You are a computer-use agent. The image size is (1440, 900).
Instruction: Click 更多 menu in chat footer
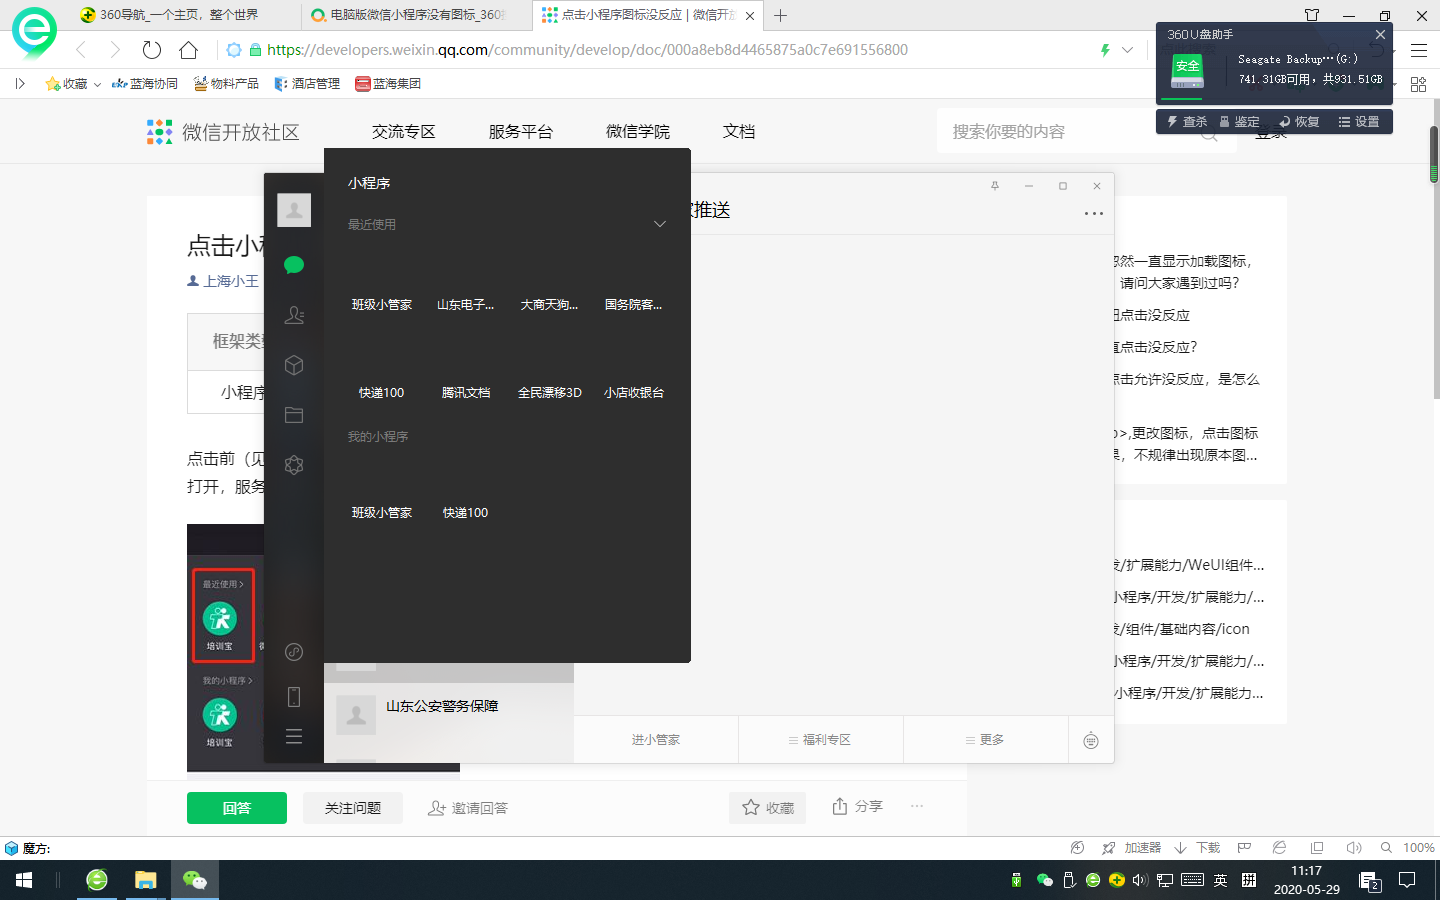985,740
